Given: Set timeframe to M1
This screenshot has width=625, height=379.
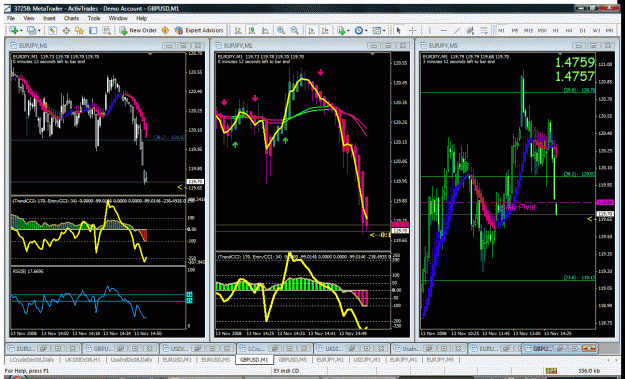Looking at the screenshot, I should [x=501, y=30].
